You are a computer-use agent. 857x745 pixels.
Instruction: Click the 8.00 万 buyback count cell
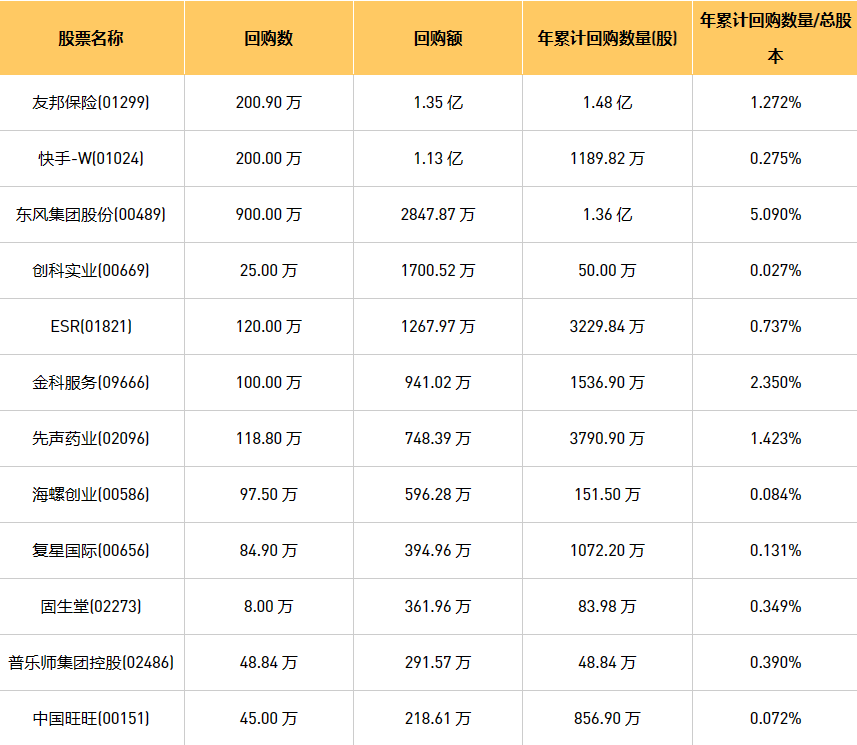point(268,607)
